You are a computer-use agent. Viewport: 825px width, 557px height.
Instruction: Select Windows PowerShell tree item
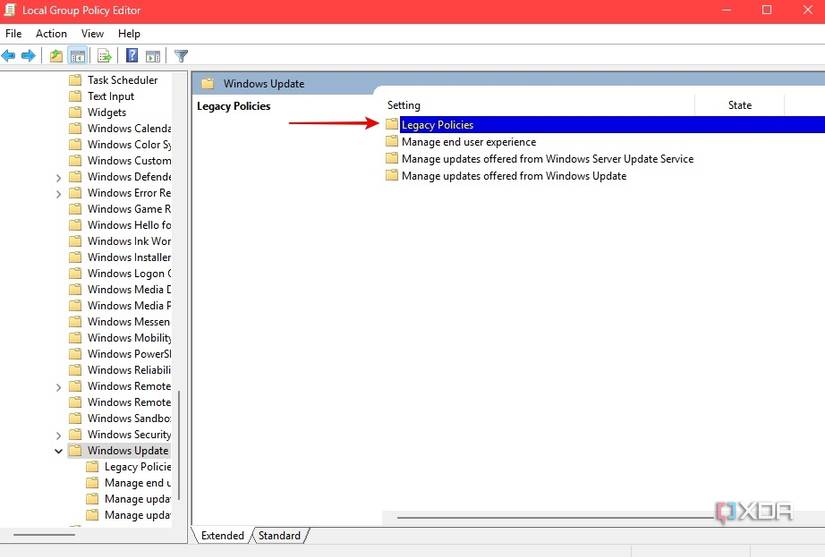[x=129, y=353]
